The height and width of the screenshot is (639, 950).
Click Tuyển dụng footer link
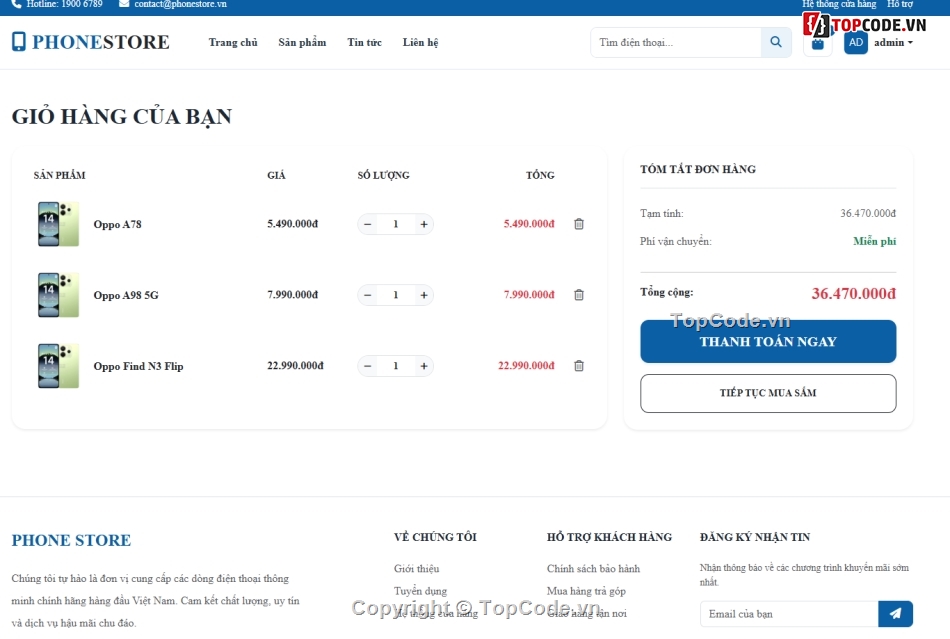(420, 591)
